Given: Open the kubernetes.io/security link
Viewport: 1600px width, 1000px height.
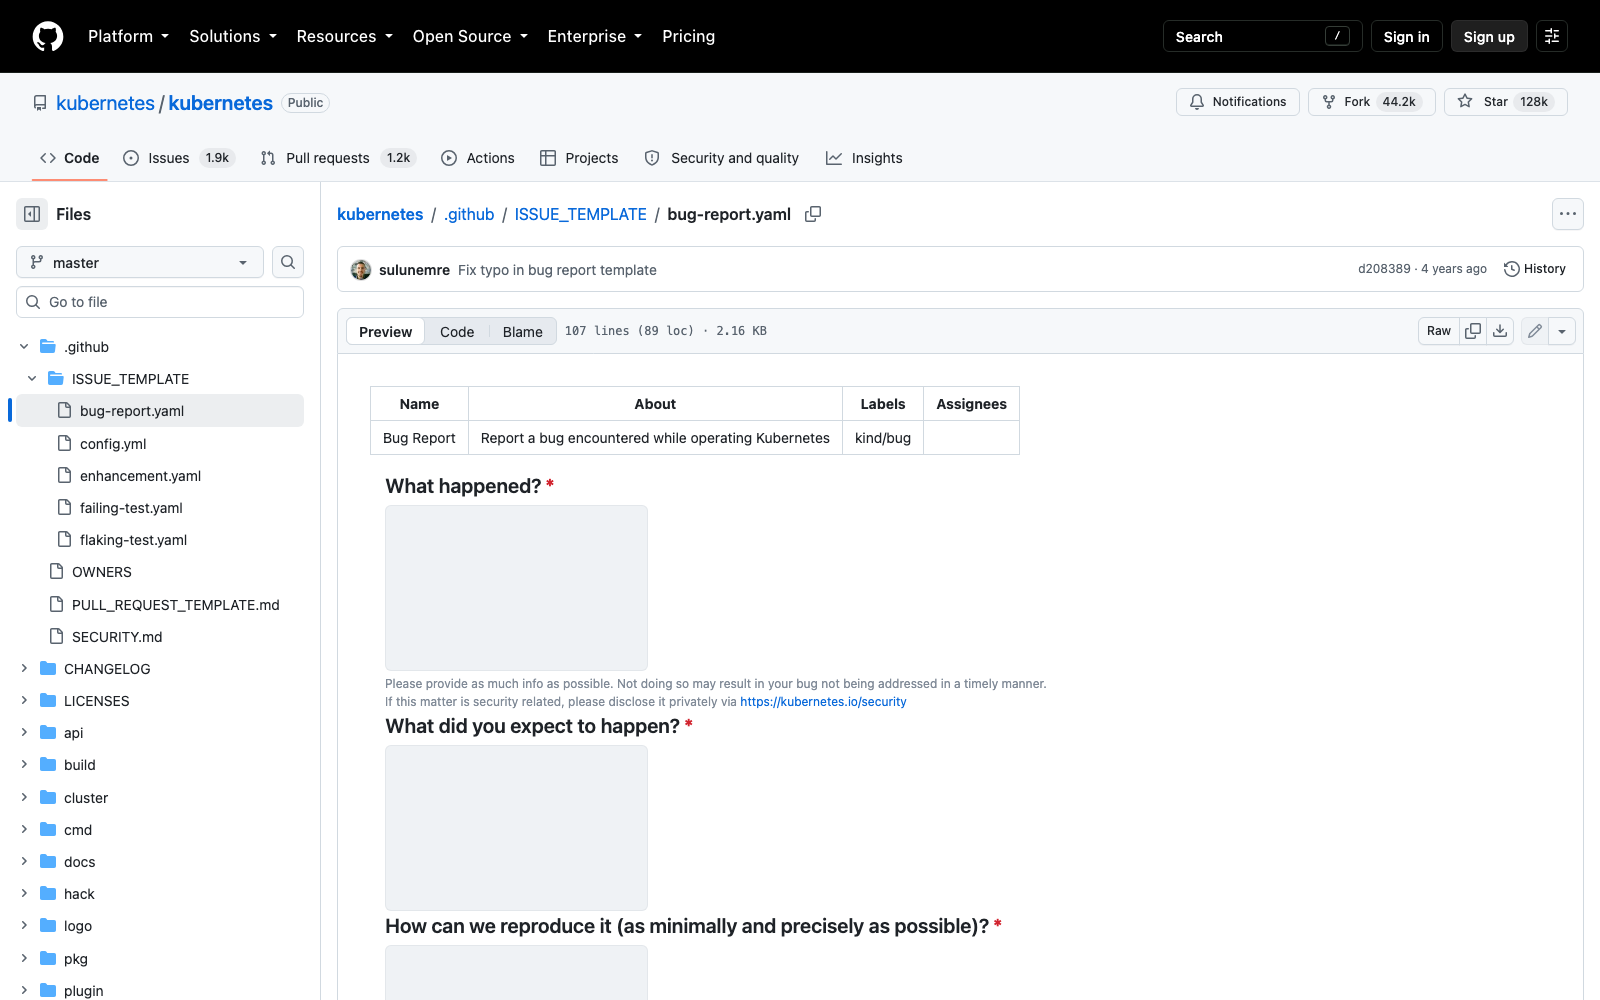Looking at the screenshot, I should coord(823,702).
